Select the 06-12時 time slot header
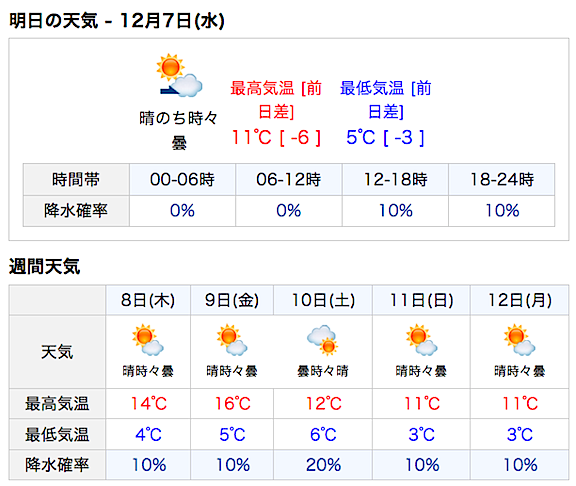576x486 pixels. [289, 180]
